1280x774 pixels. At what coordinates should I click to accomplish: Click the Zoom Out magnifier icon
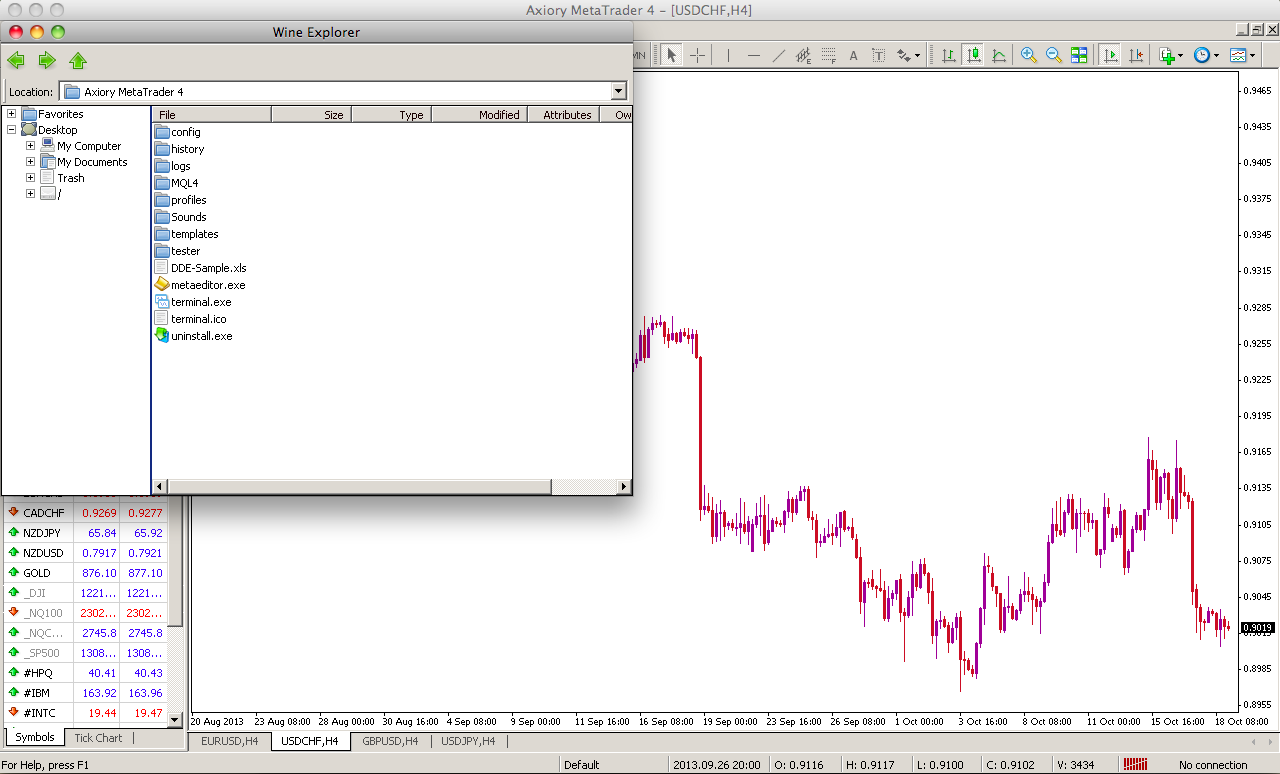pyautogui.click(x=1054, y=56)
